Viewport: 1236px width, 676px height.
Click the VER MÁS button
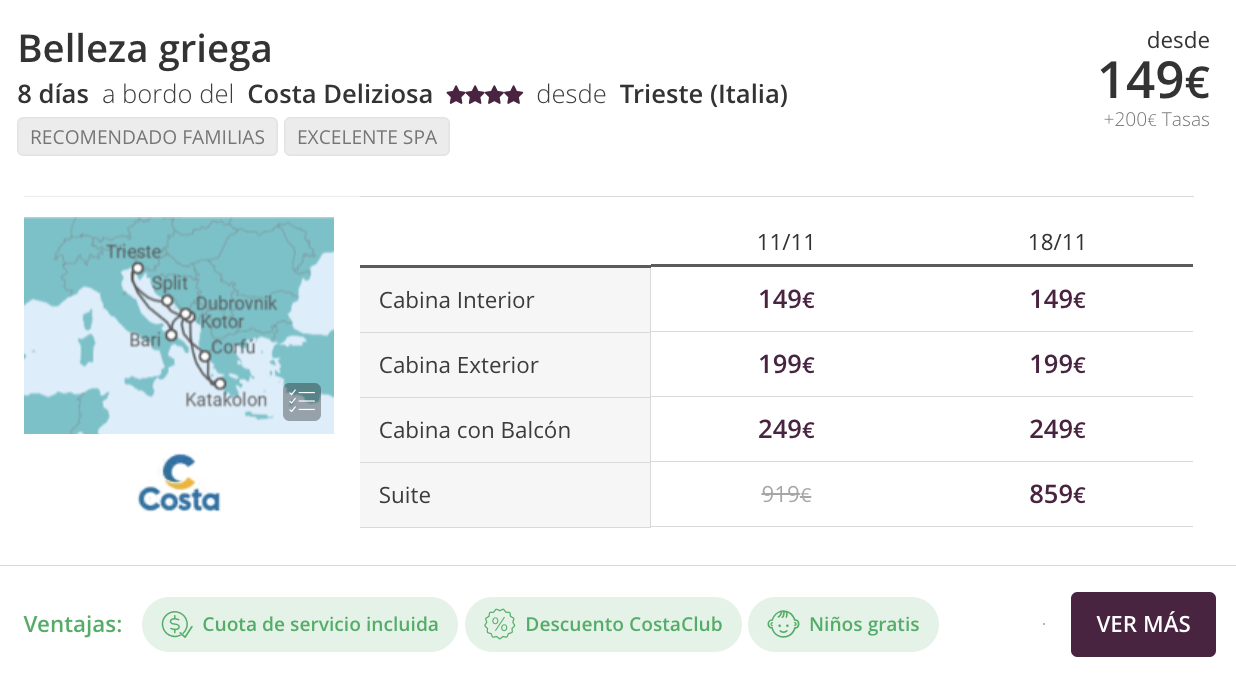tap(1143, 624)
